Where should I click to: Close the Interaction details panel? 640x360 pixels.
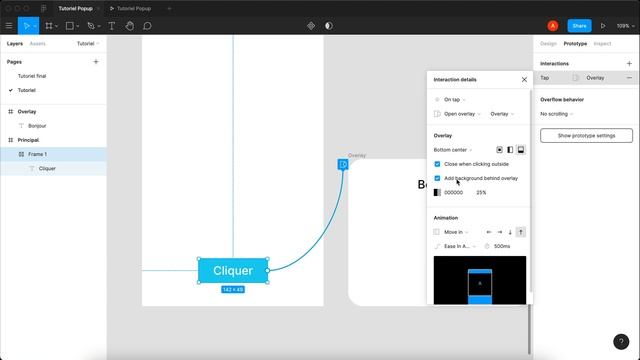pyautogui.click(x=524, y=80)
